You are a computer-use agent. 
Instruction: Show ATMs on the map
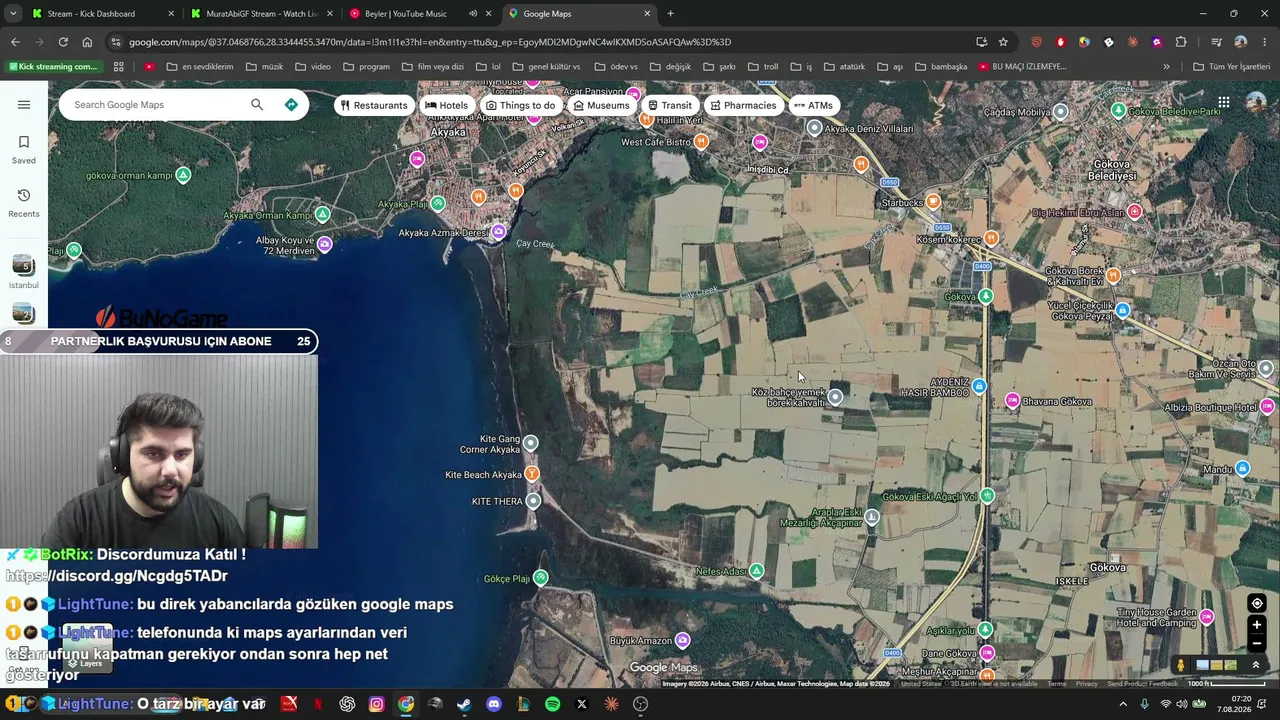(813, 105)
